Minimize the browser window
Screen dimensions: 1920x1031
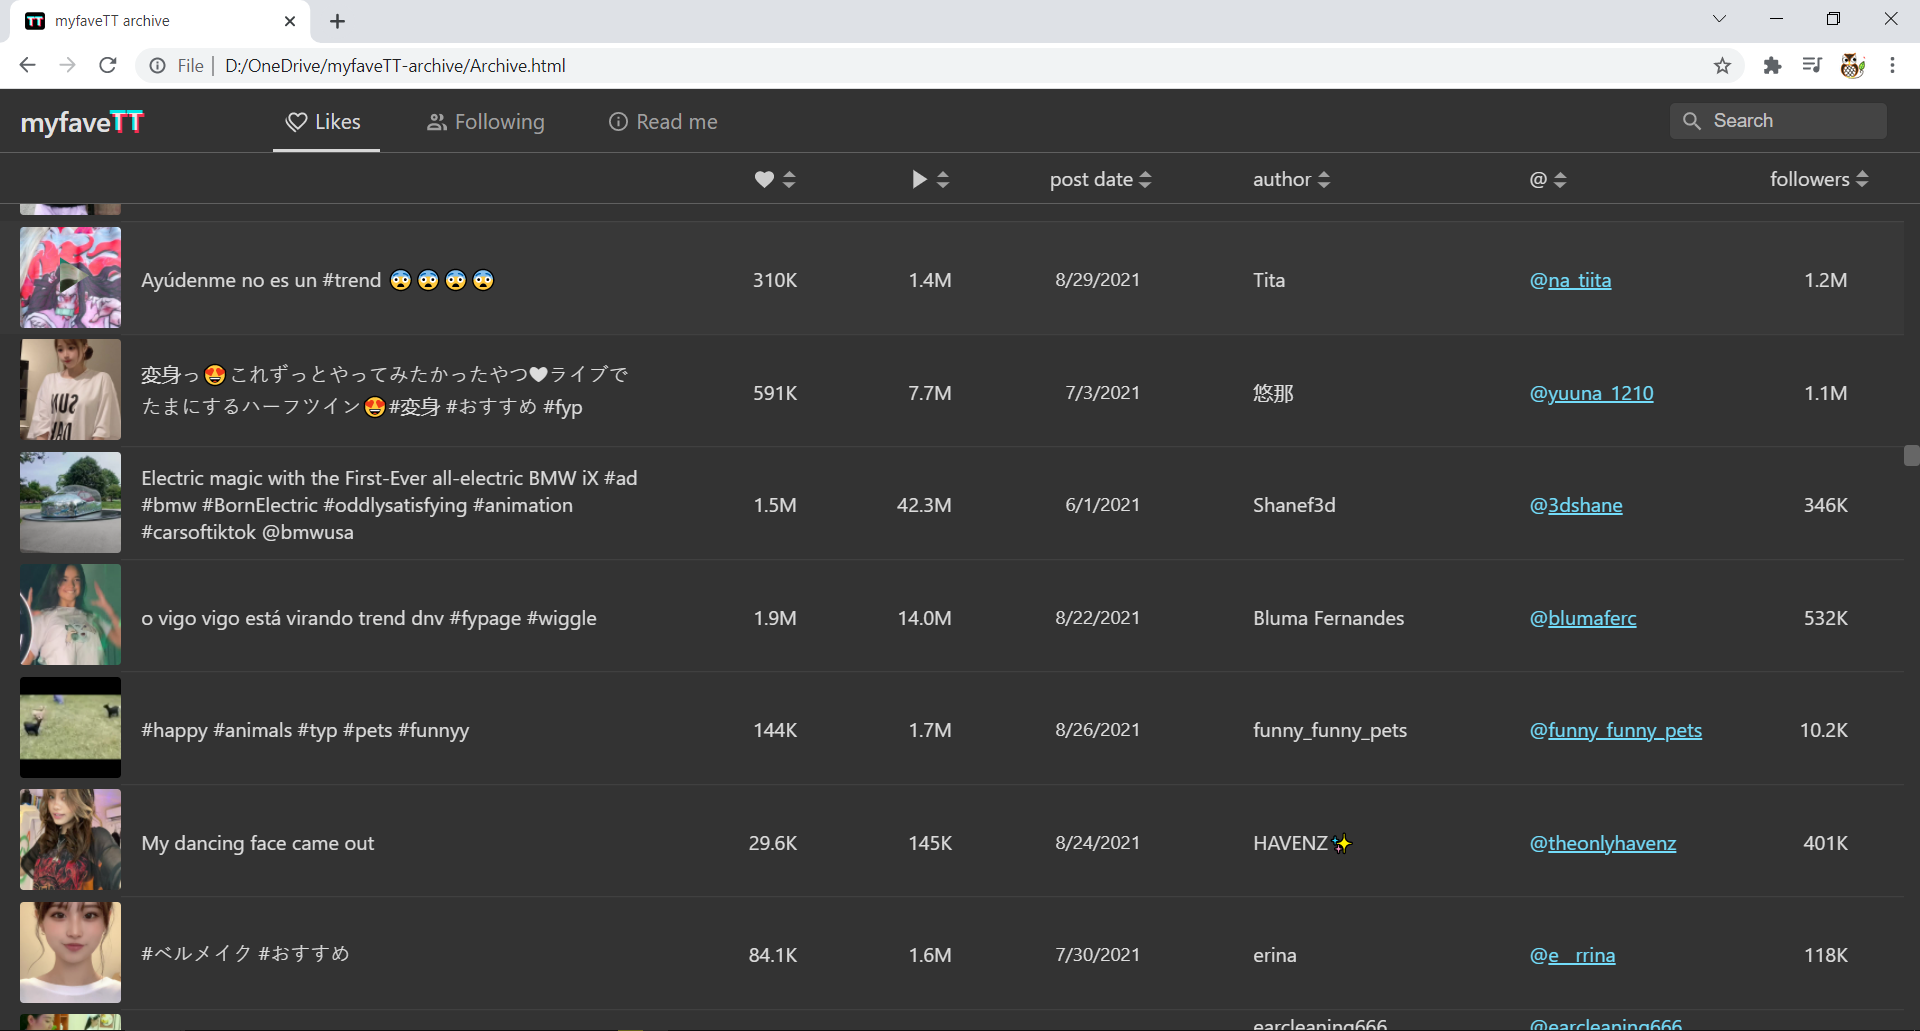1776,19
